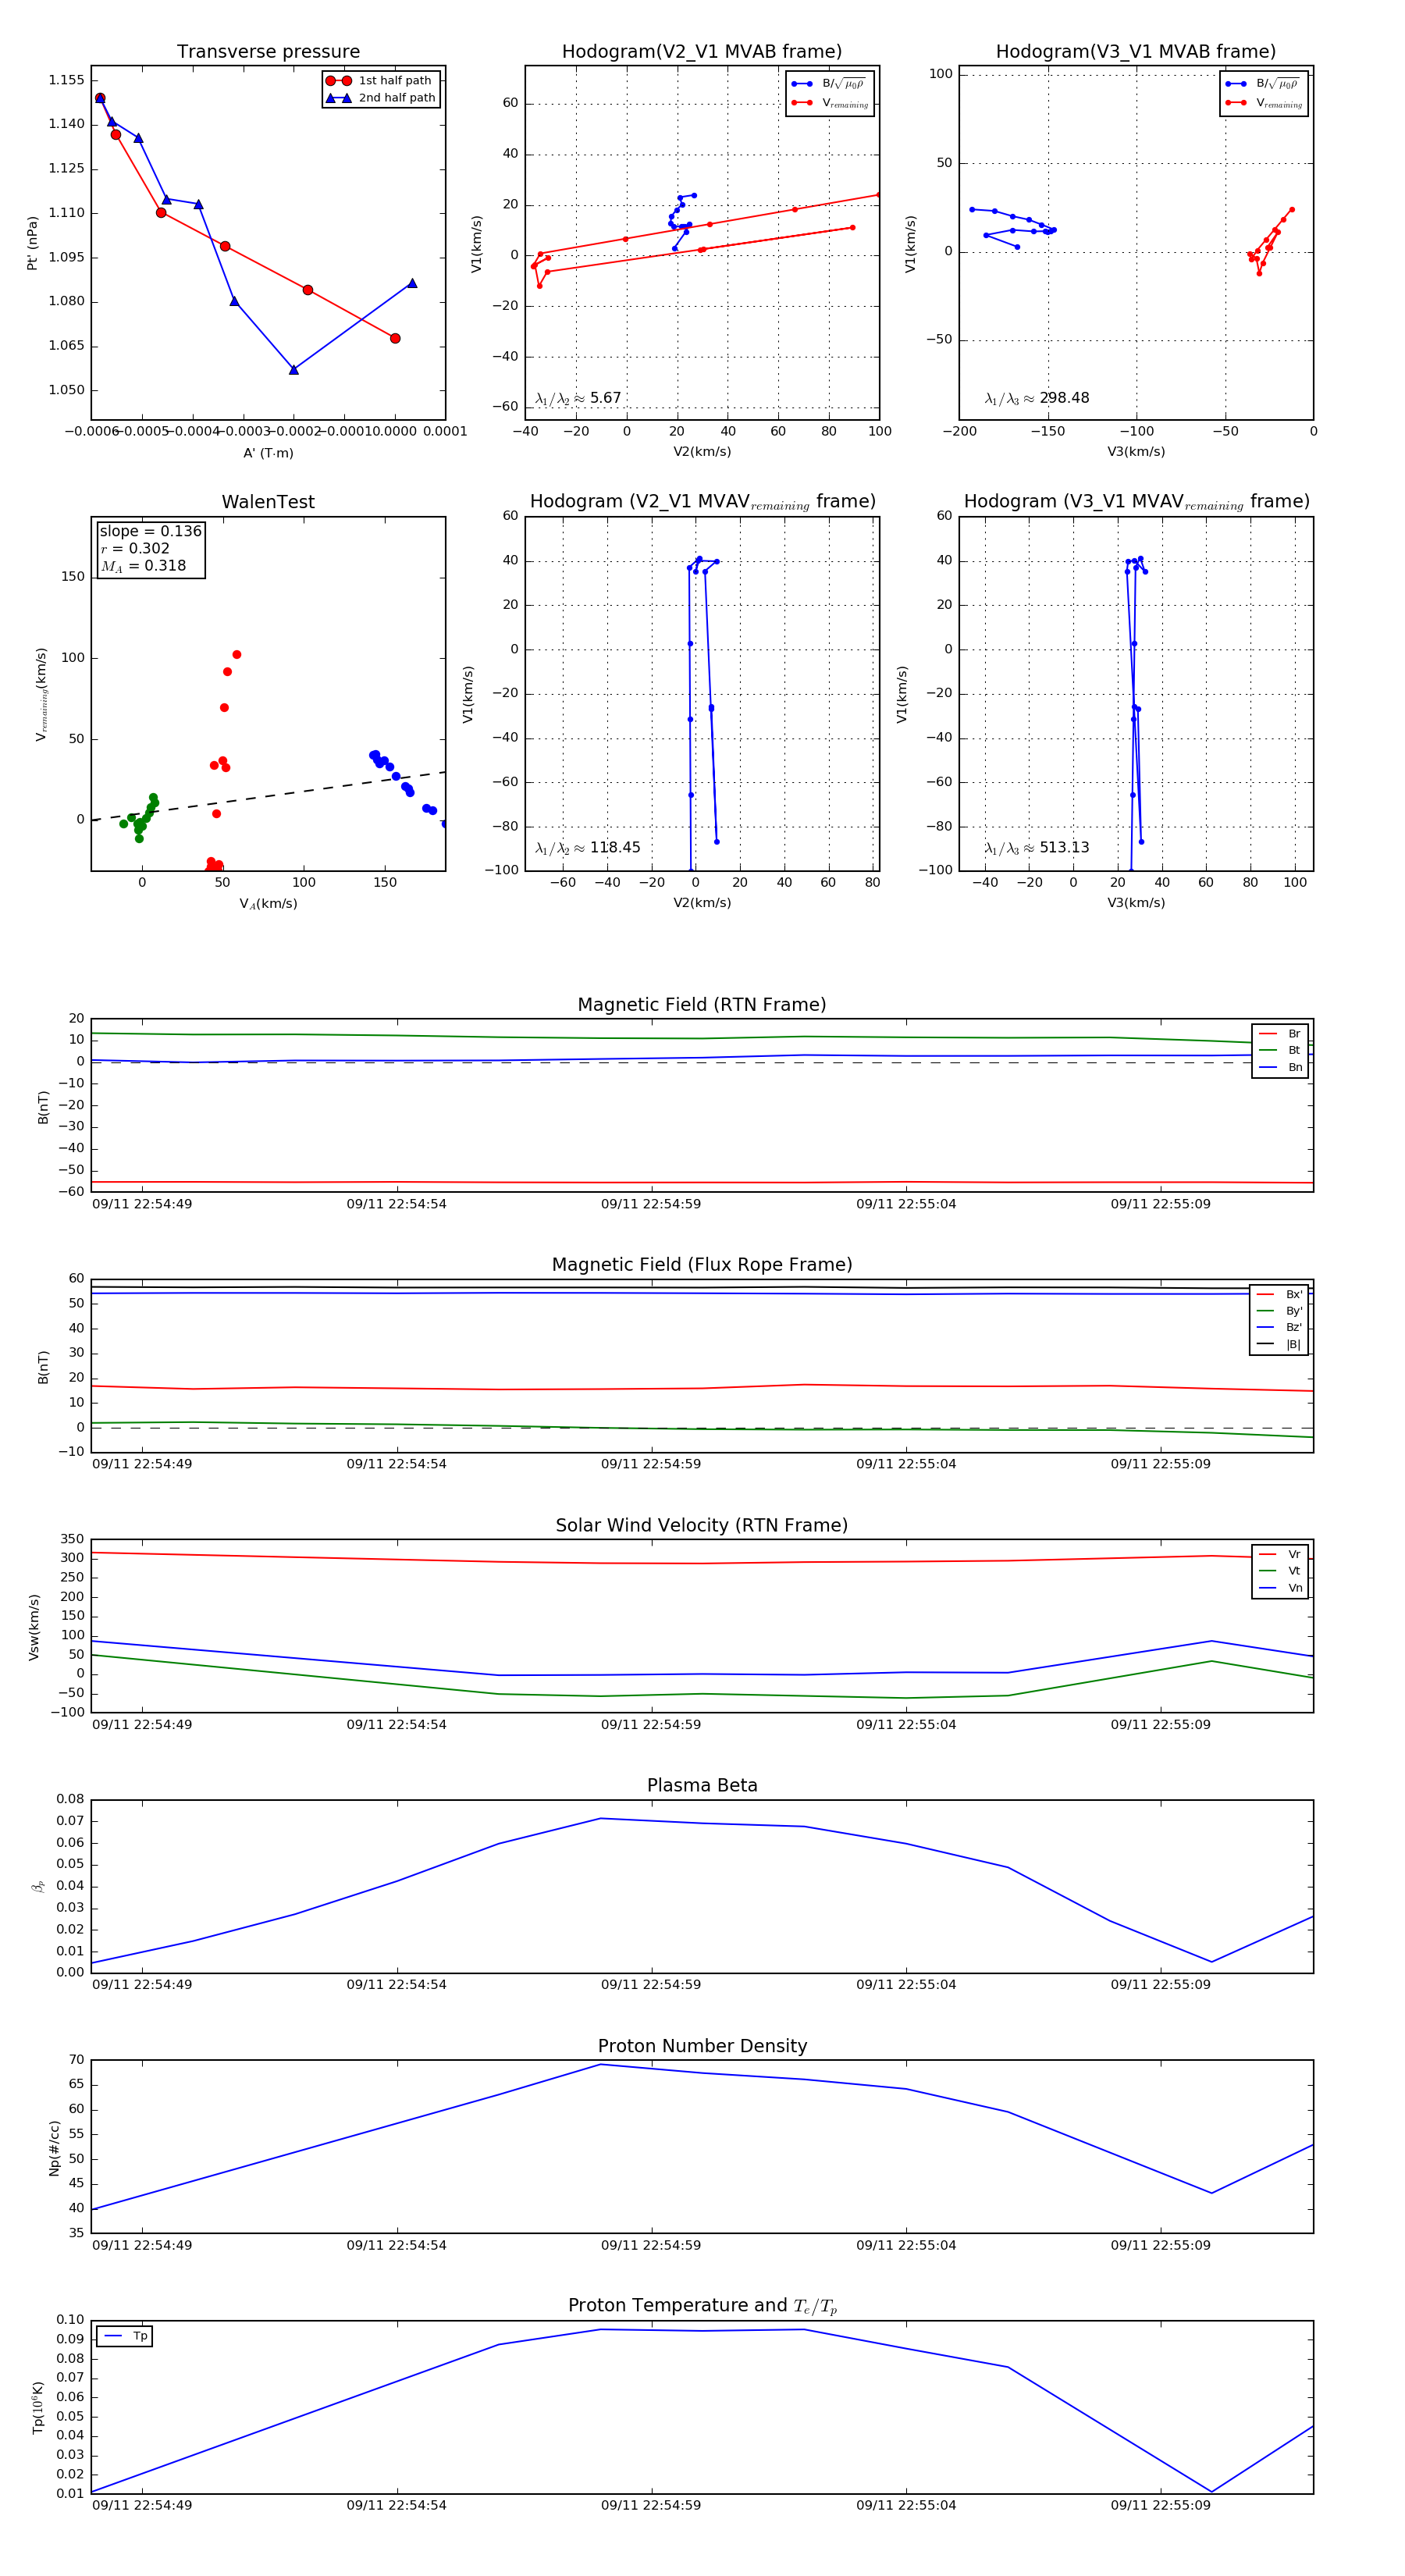
Task: Click the 'Solar Wind Velocity (RTN Frame)' title
Action: tap(702, 1526)
